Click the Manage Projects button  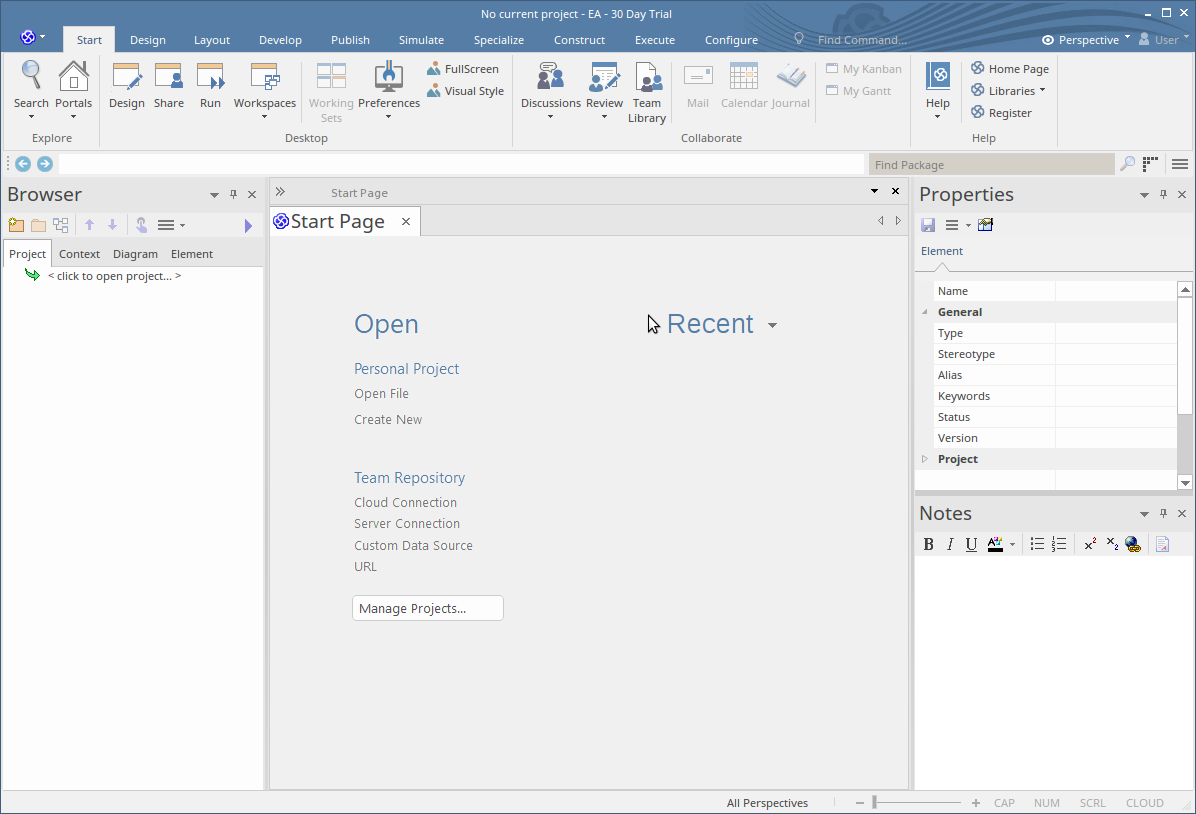pos(427,608)
